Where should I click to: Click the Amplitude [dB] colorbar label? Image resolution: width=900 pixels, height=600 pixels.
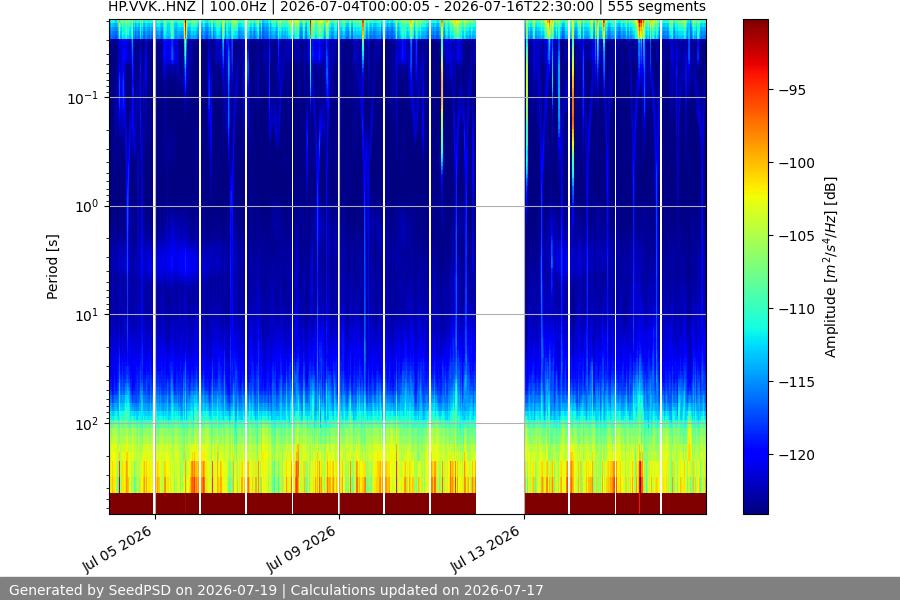point(831,267)
